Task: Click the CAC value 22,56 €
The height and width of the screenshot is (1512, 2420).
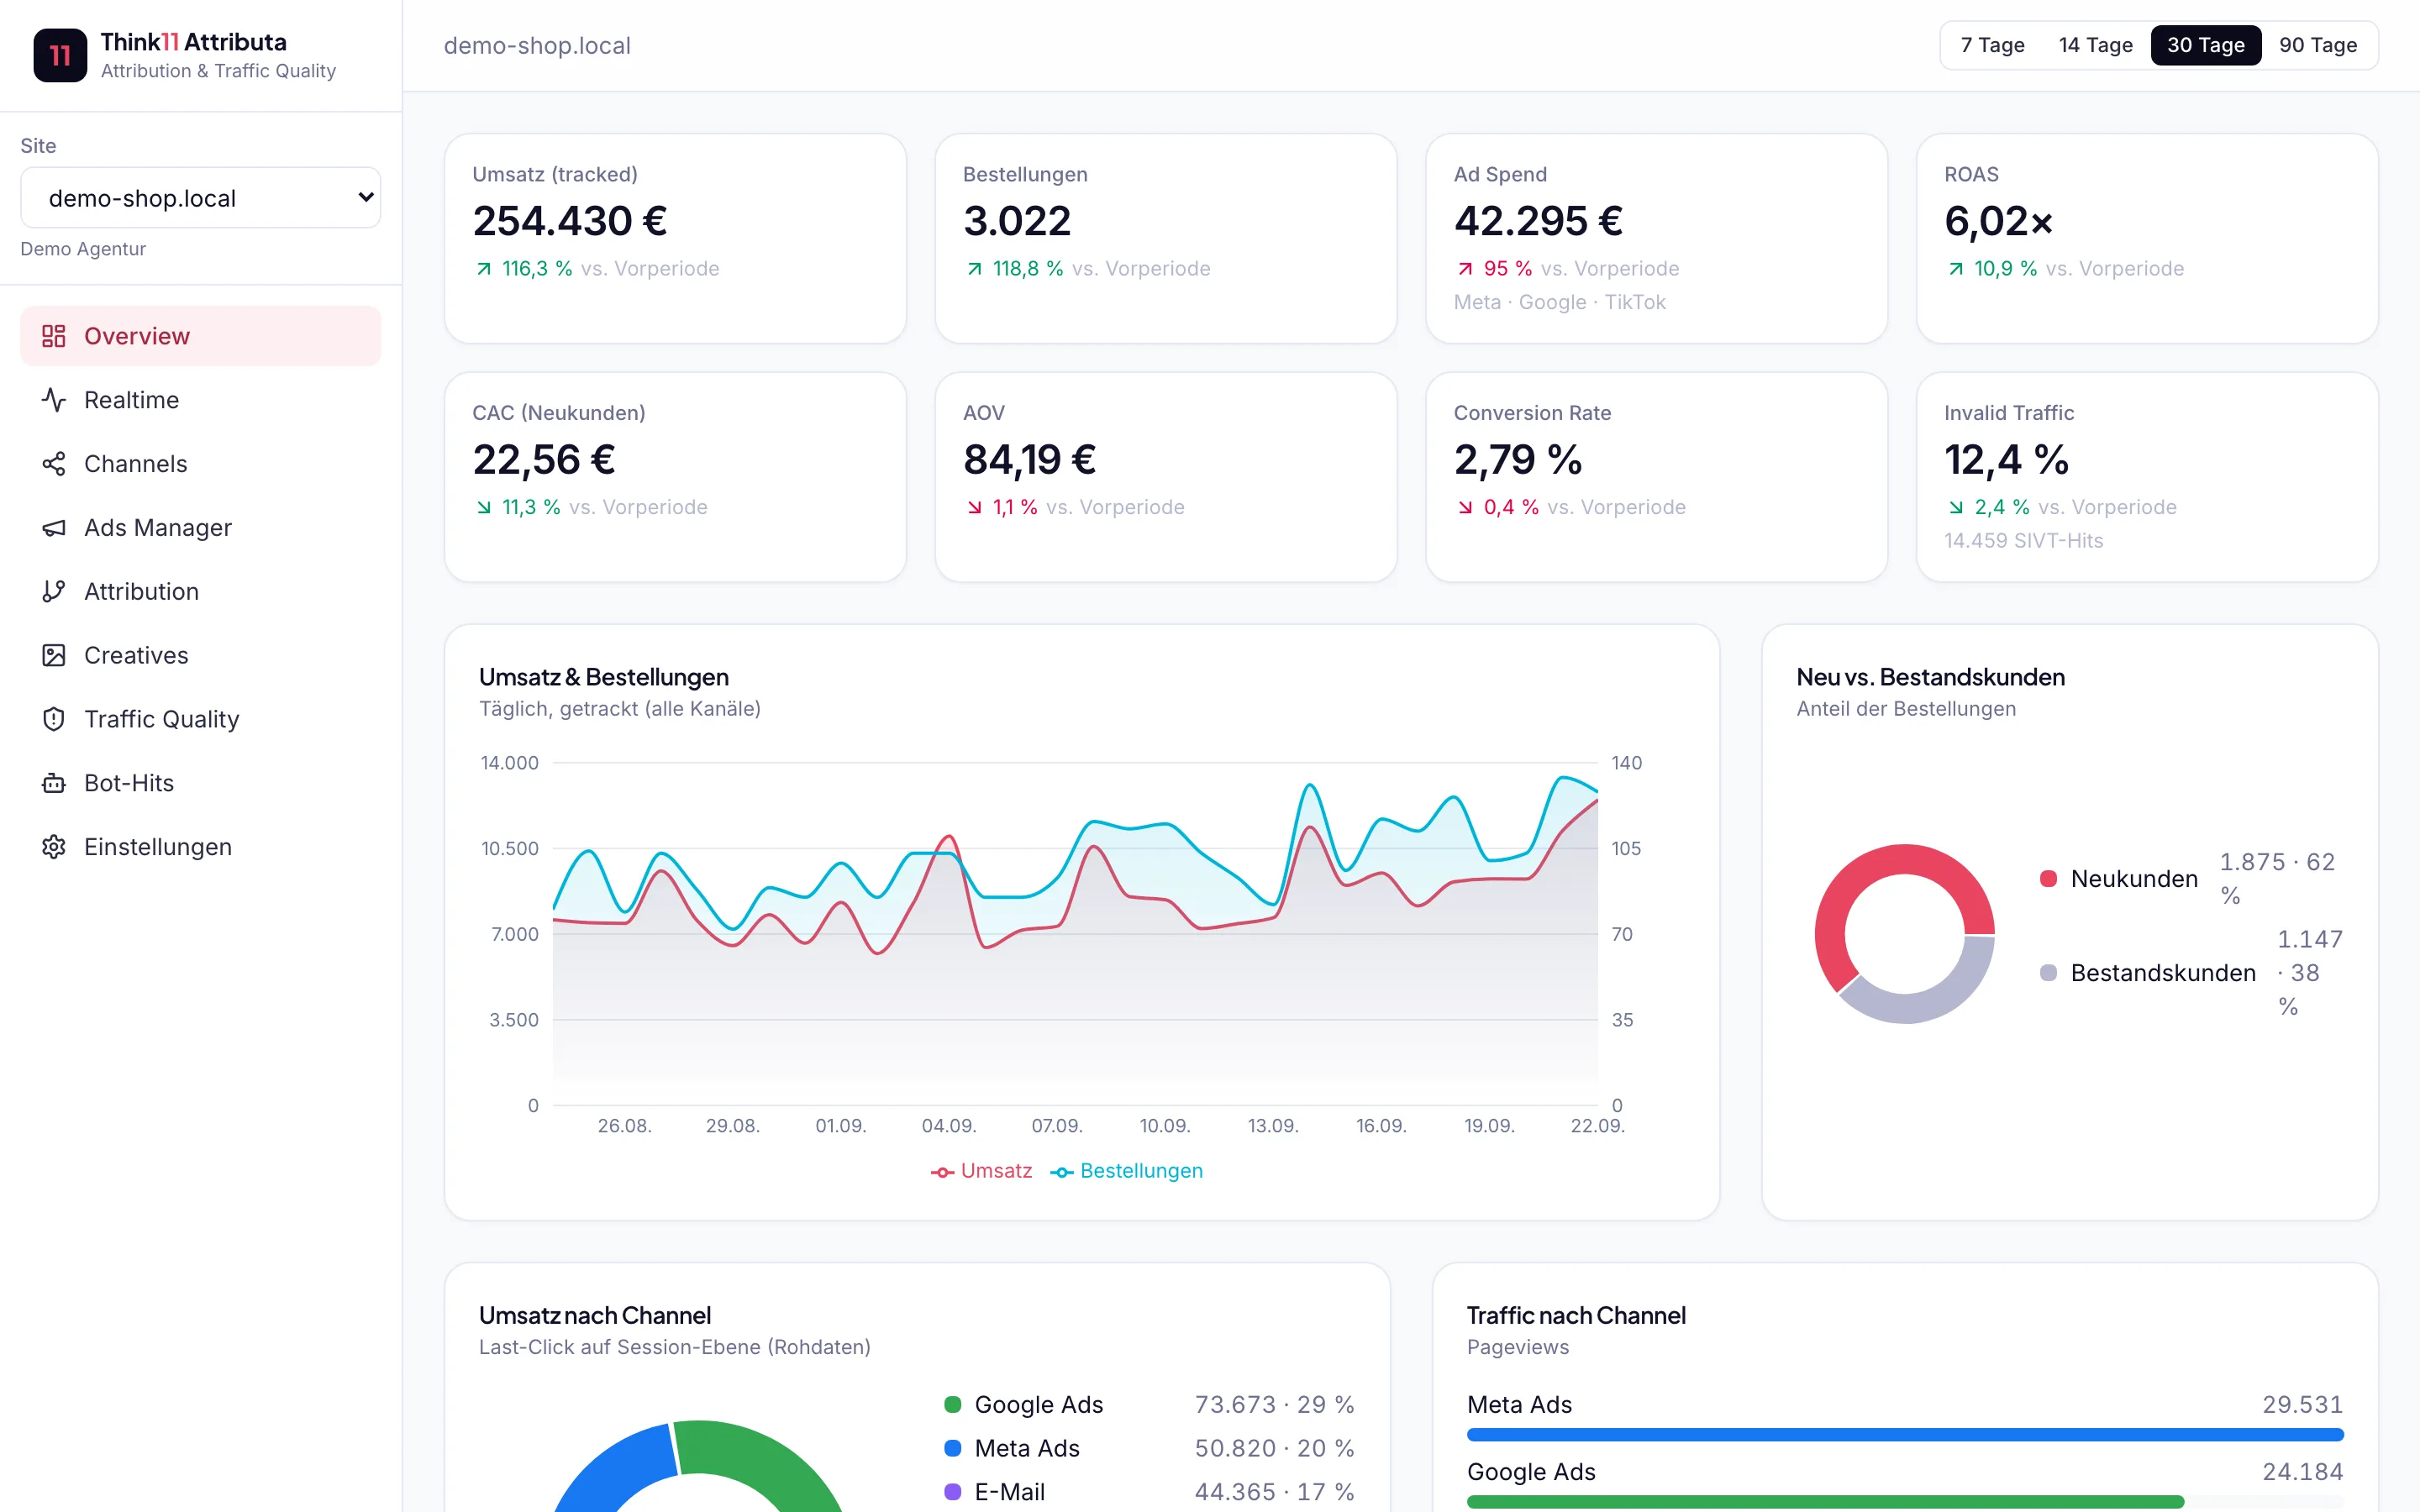Action: (x=544, y=460)
